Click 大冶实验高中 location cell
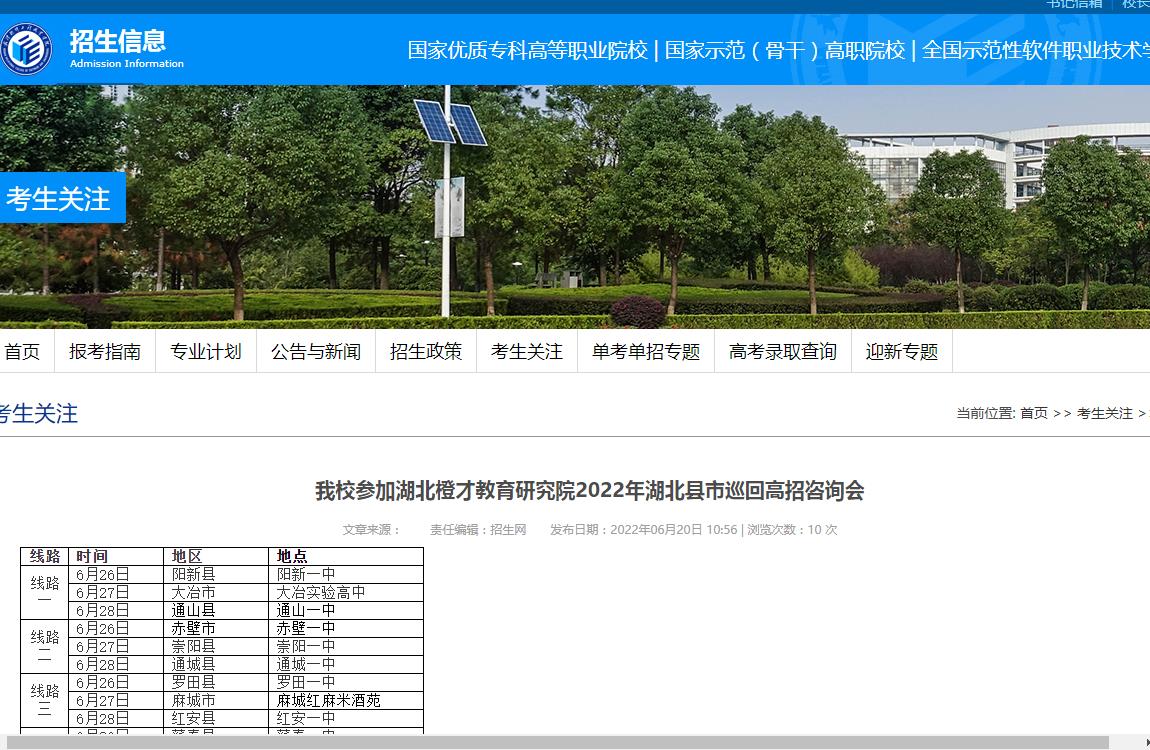Image resolution: width=1150 pixels, height=750 pixels. pos(346,592)
